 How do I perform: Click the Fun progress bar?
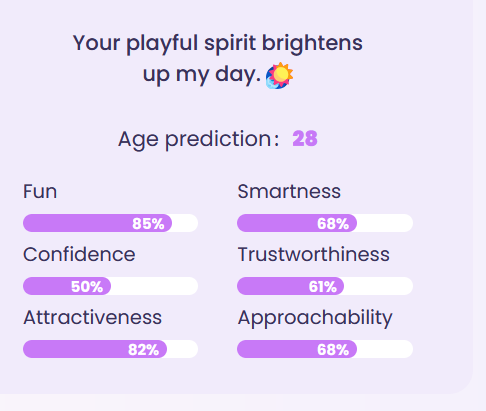tap(110, 223)
